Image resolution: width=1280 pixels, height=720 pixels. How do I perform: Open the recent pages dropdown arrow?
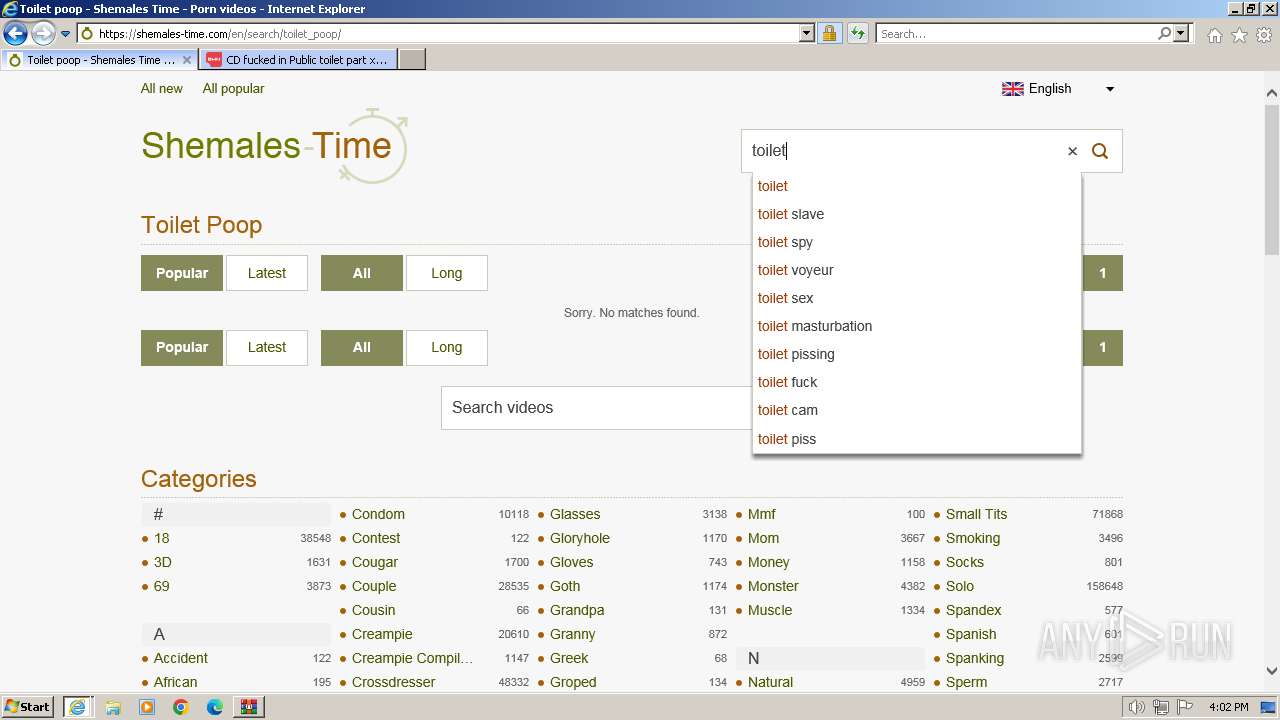click(x=66, y=34)
